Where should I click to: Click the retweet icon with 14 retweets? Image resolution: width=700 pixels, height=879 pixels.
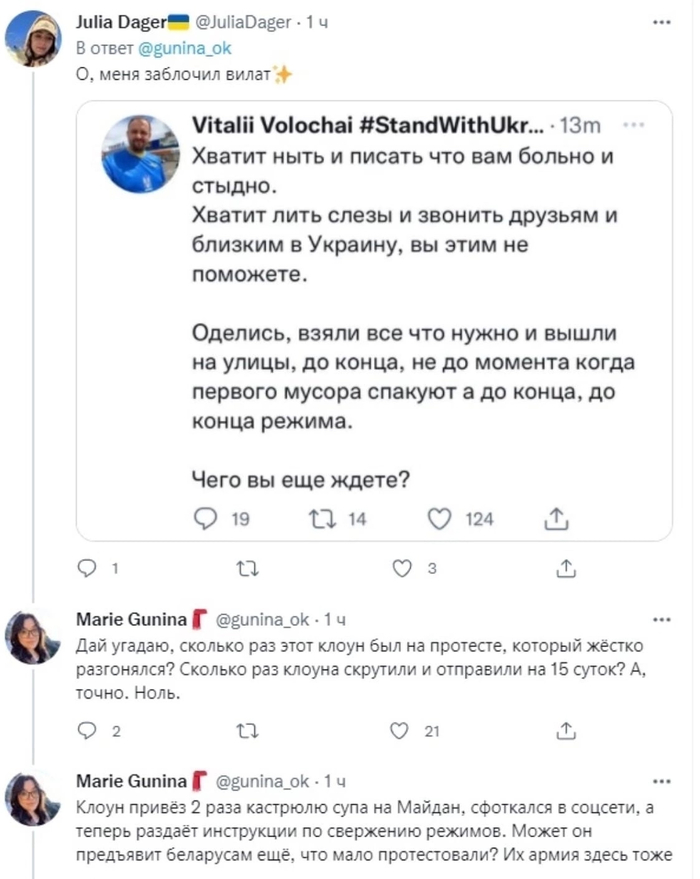point(322,518)
